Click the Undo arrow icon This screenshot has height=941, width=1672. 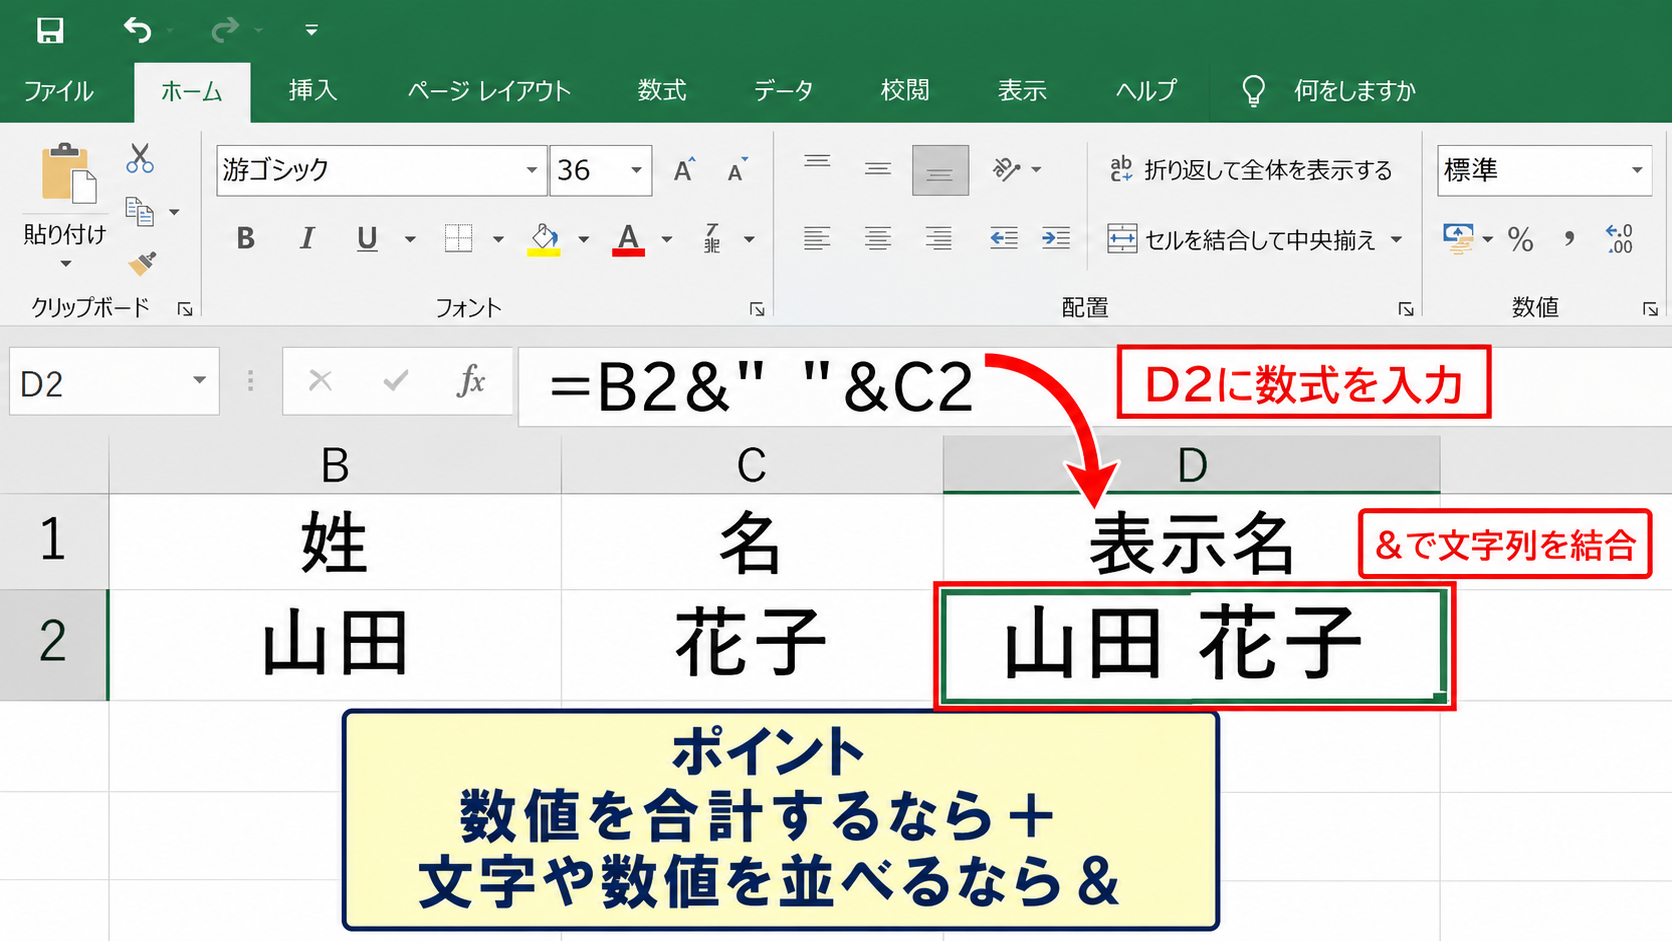click(138, 30)
